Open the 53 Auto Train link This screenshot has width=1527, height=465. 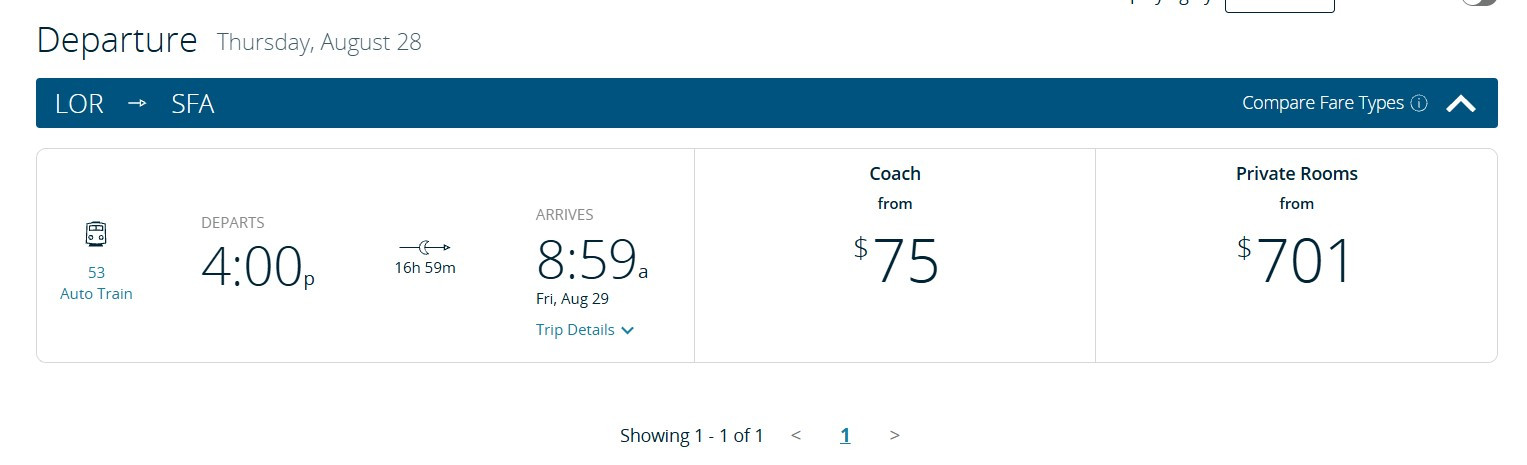point(96,283)
